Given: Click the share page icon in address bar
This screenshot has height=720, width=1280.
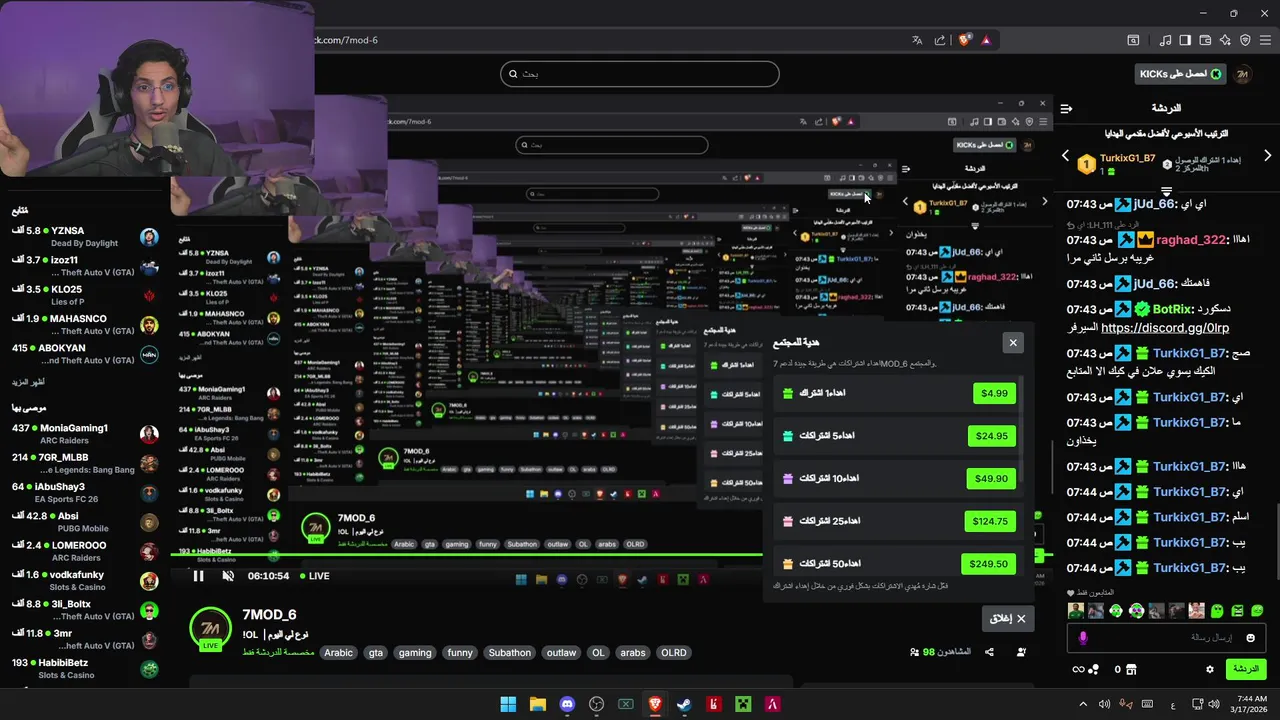Looking at the screenshot, I should [x=940, y=40].
